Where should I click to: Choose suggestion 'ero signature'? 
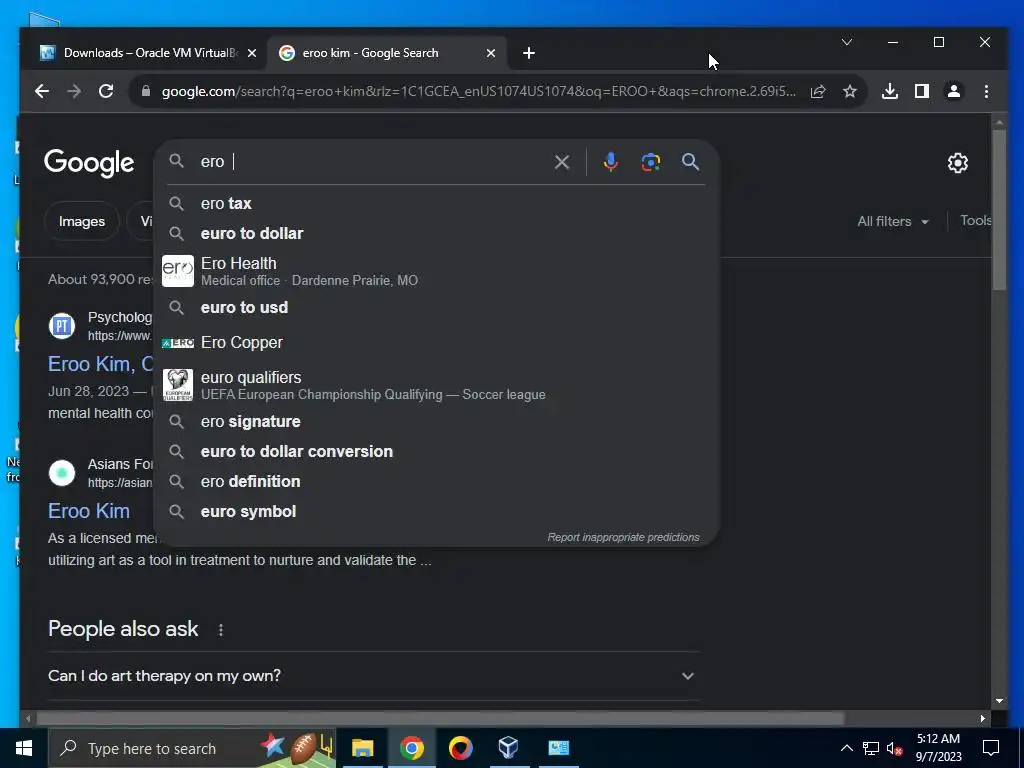click(436, 422)
